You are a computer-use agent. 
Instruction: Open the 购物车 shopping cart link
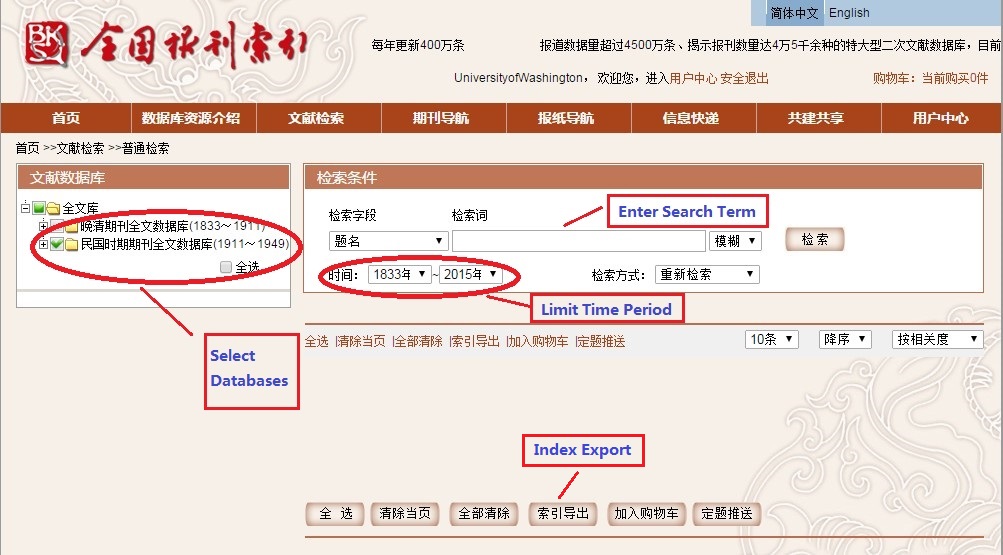(x=931, y=79)
